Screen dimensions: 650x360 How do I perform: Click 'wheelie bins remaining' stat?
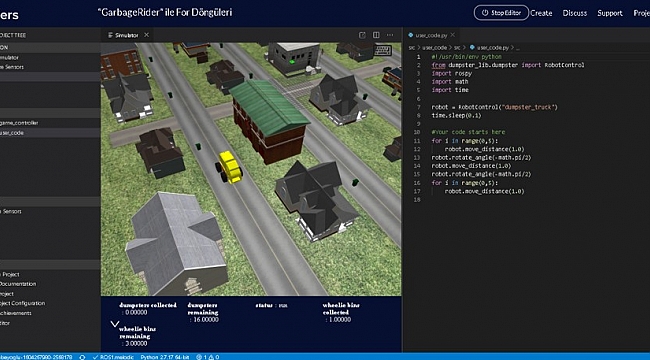(x=137, y=336)
